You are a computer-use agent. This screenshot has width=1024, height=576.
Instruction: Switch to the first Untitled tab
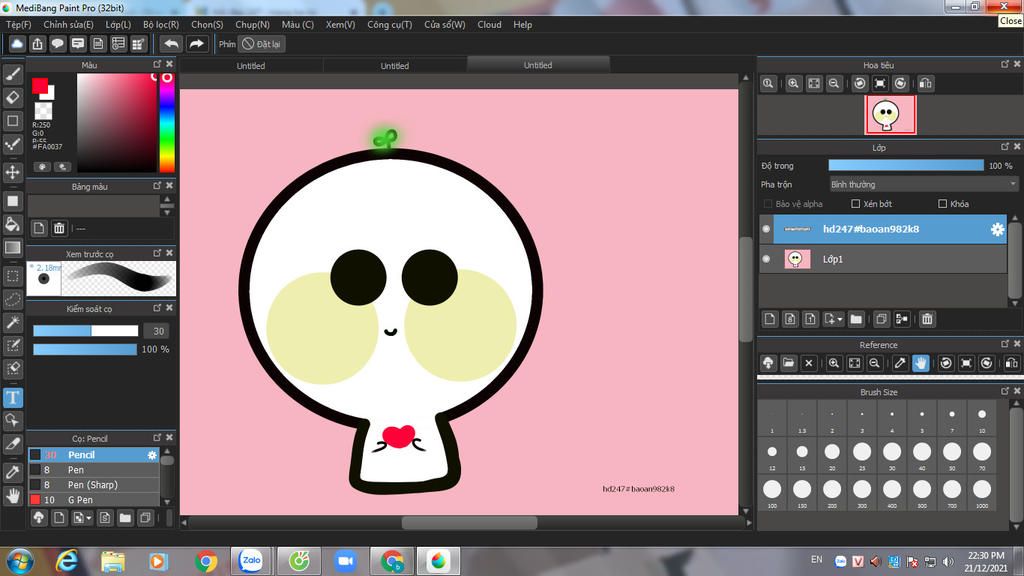pyautogui.click(x=251, y=66)
